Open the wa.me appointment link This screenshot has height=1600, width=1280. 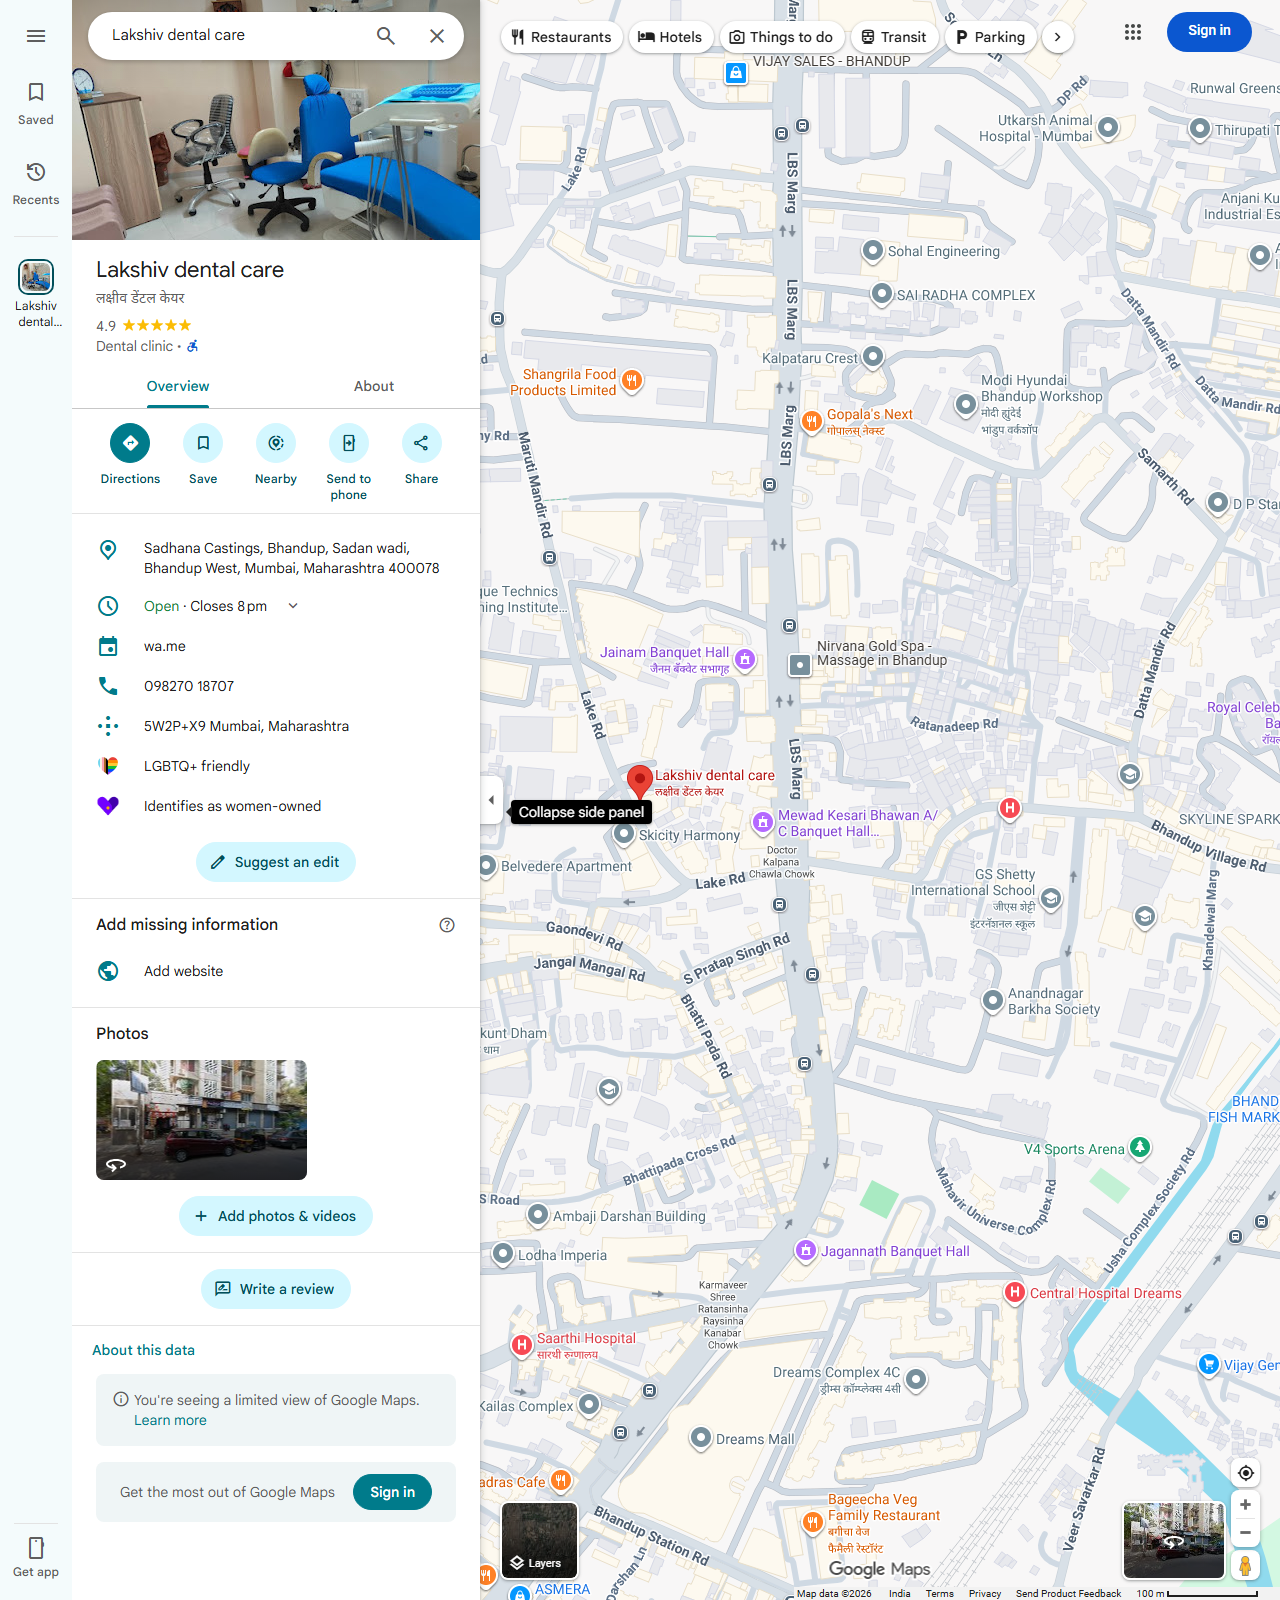(x=276, y=646)
